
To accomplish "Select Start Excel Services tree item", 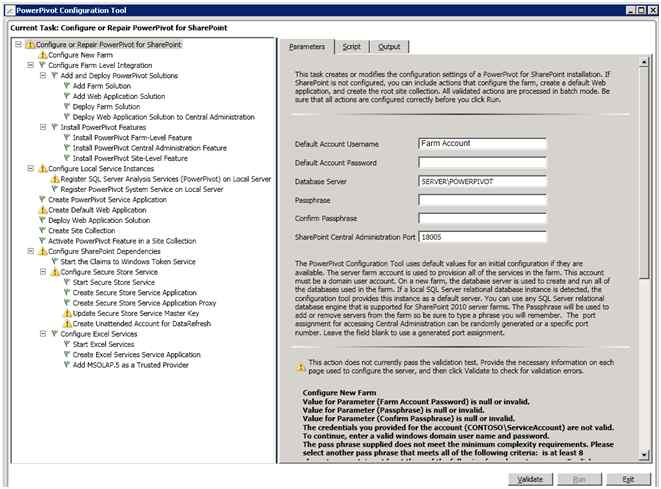I will 103,344.
